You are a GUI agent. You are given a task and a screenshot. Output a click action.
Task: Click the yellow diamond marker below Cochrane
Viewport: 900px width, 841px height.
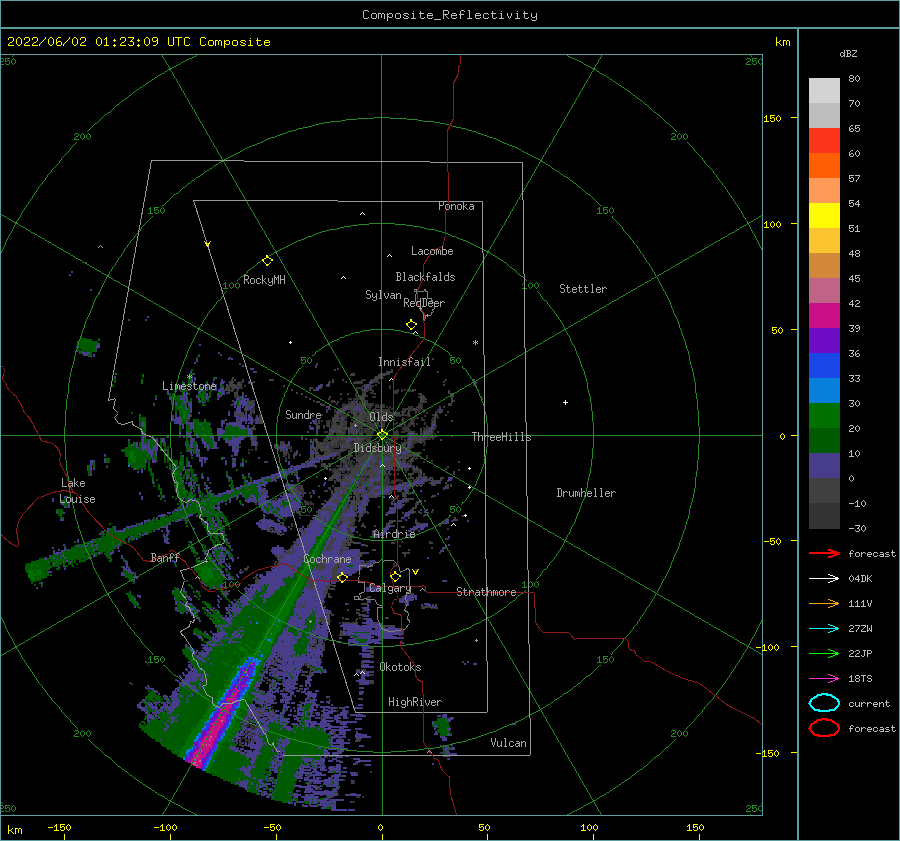(342, 577)
